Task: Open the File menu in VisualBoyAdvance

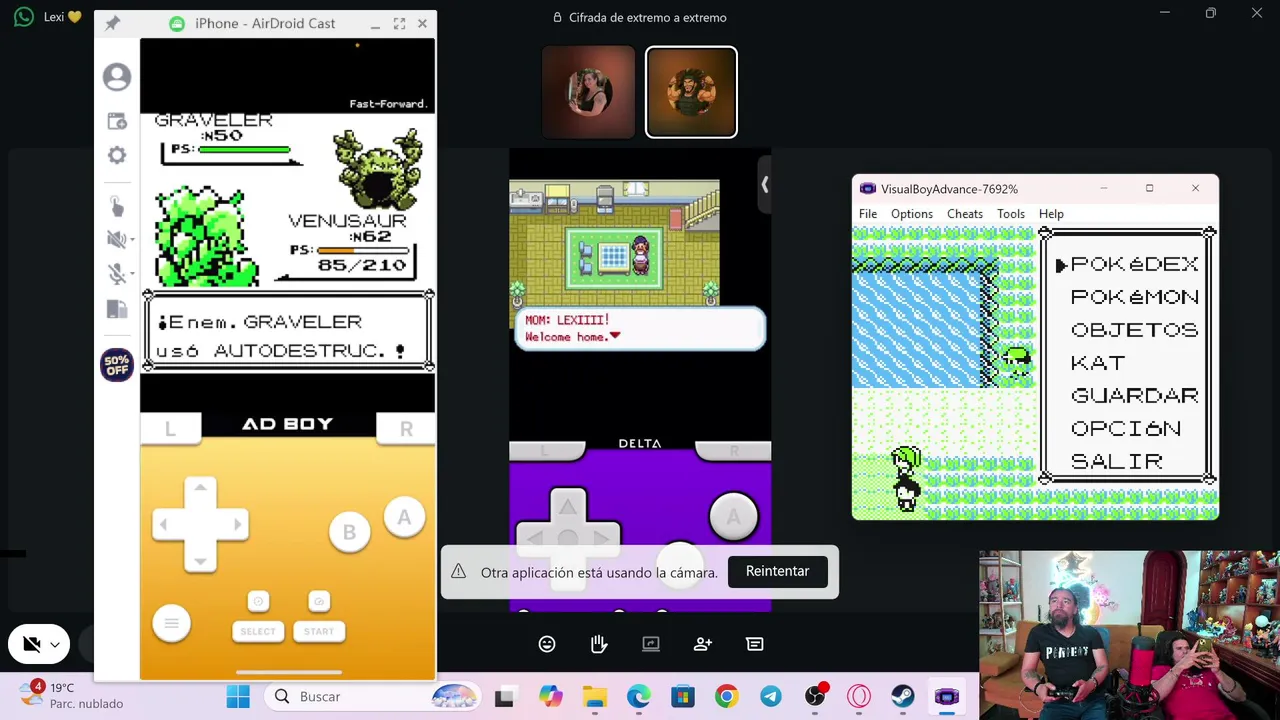Action: (x=868, y=214)
